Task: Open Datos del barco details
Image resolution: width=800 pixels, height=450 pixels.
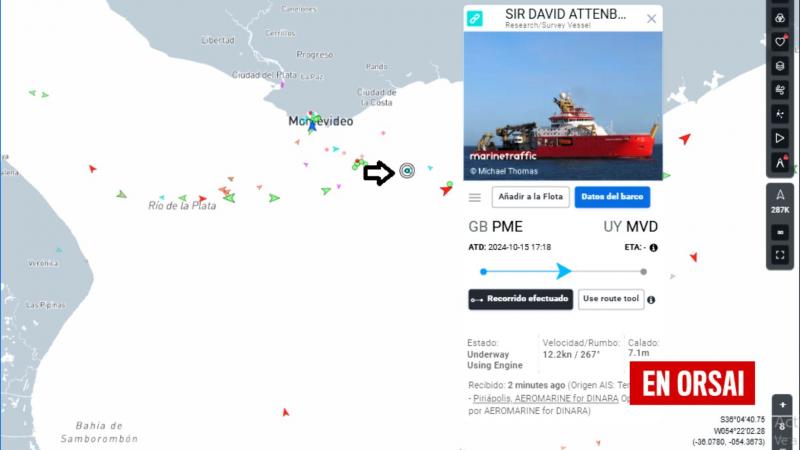Action: [x=612, y=197]
